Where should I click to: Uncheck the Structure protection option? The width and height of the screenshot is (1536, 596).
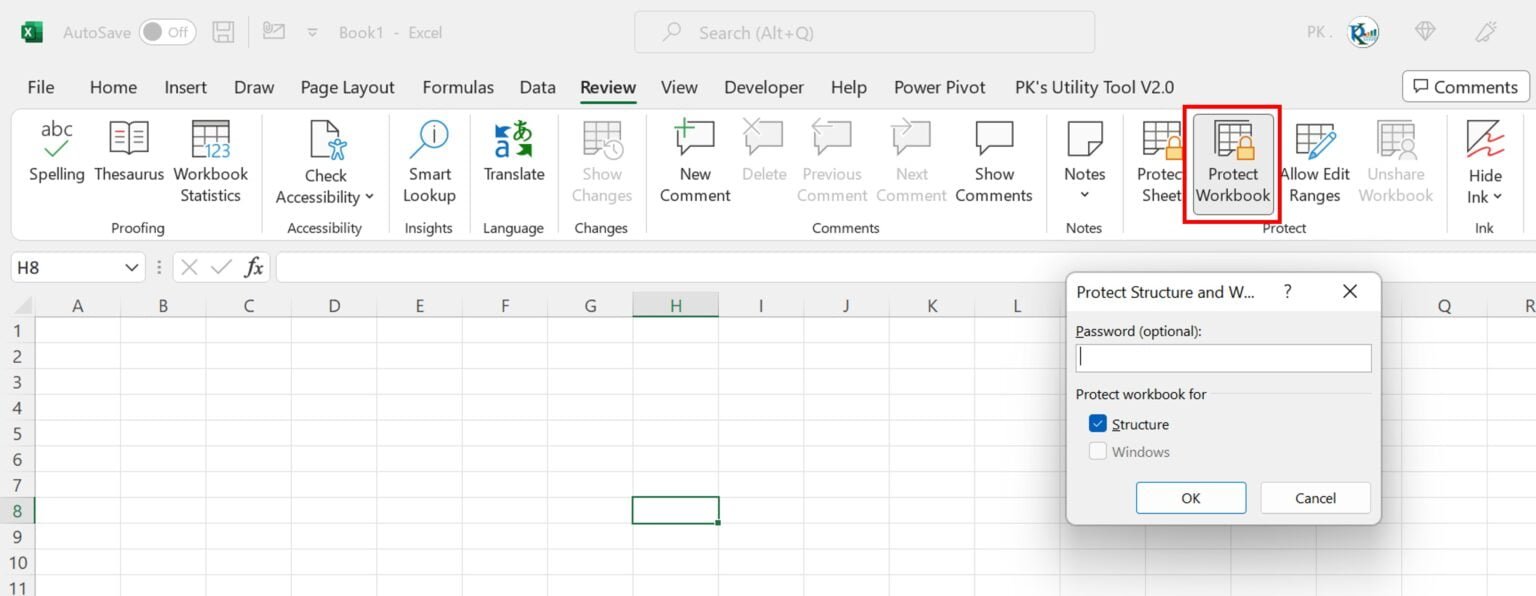pos(1097,423)
